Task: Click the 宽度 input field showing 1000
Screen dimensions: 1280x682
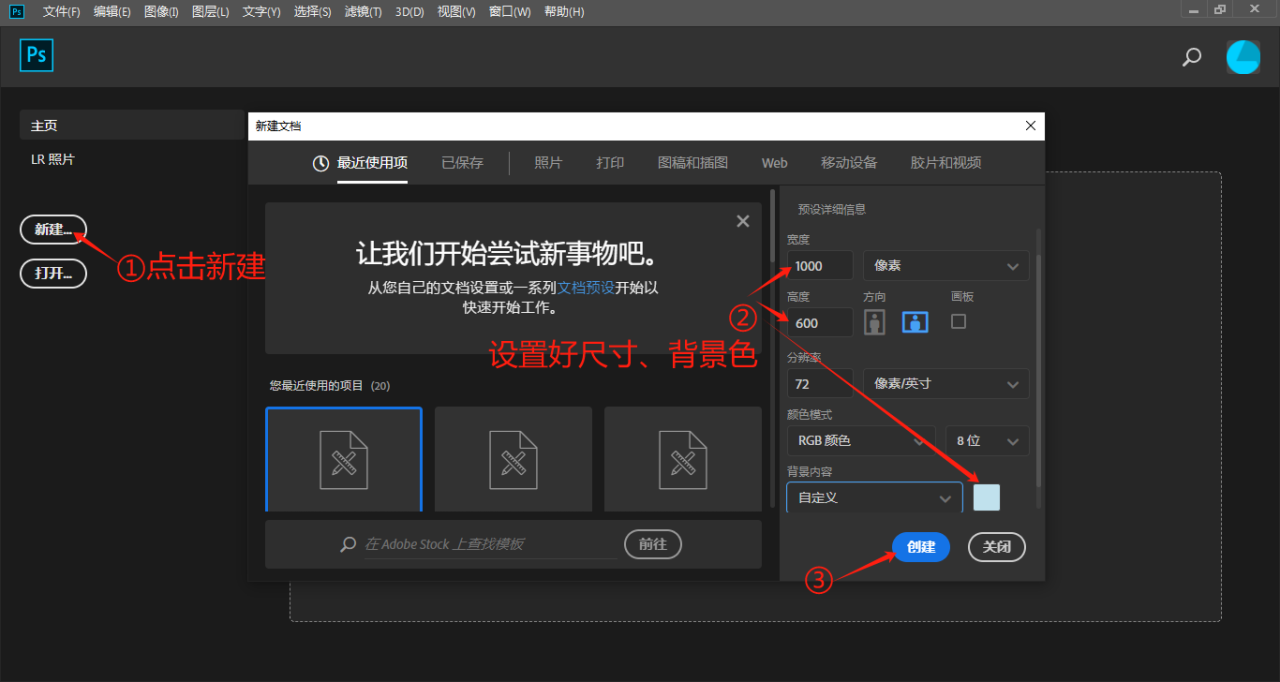Action: pyautogui.click(x=820, y=266)
